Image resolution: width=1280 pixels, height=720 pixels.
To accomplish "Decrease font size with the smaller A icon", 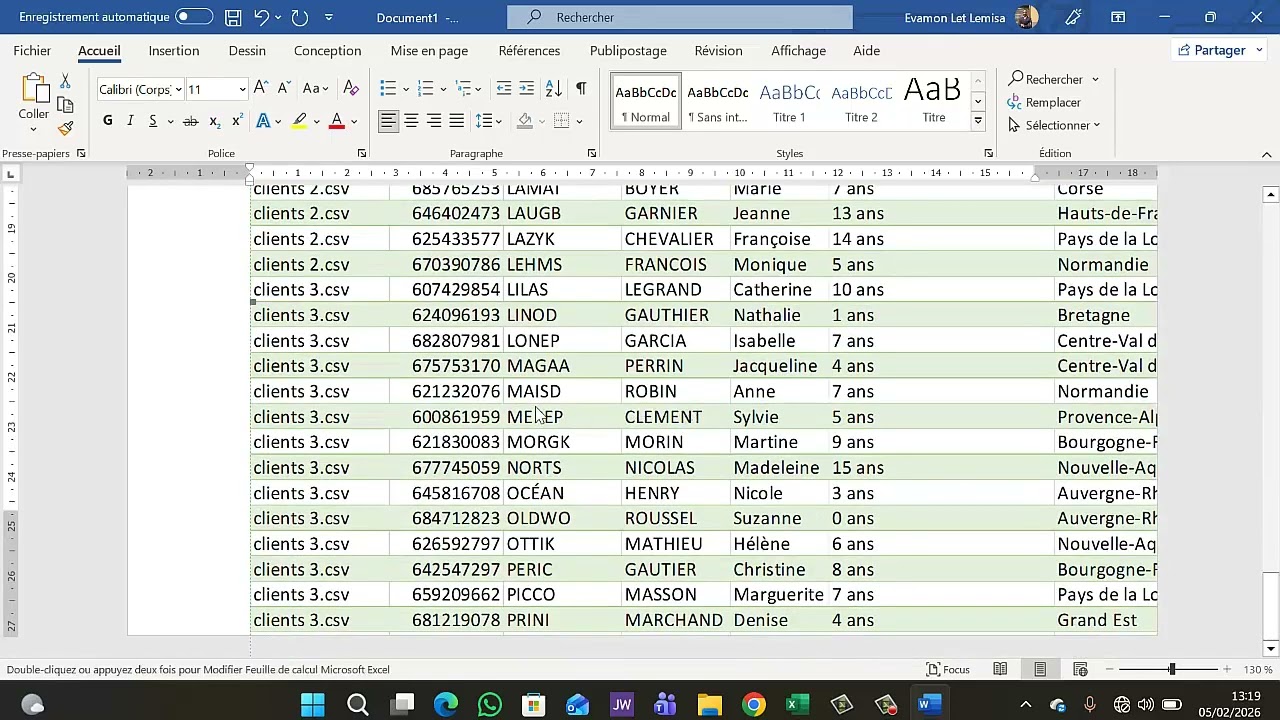I will [284, 89].
